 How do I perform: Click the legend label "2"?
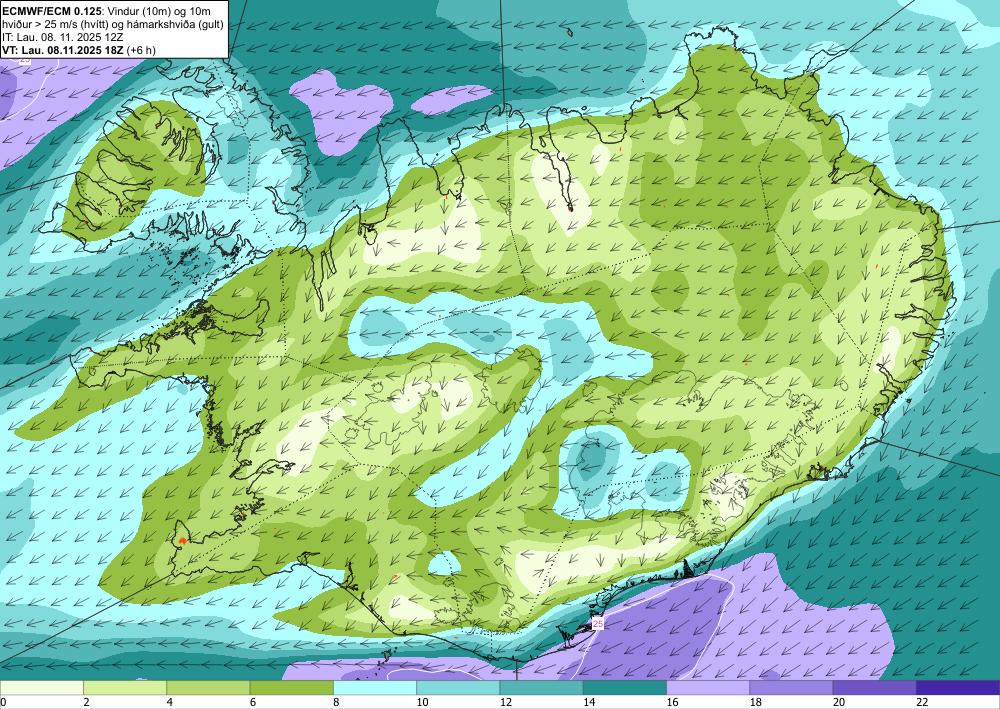(86, 702)
